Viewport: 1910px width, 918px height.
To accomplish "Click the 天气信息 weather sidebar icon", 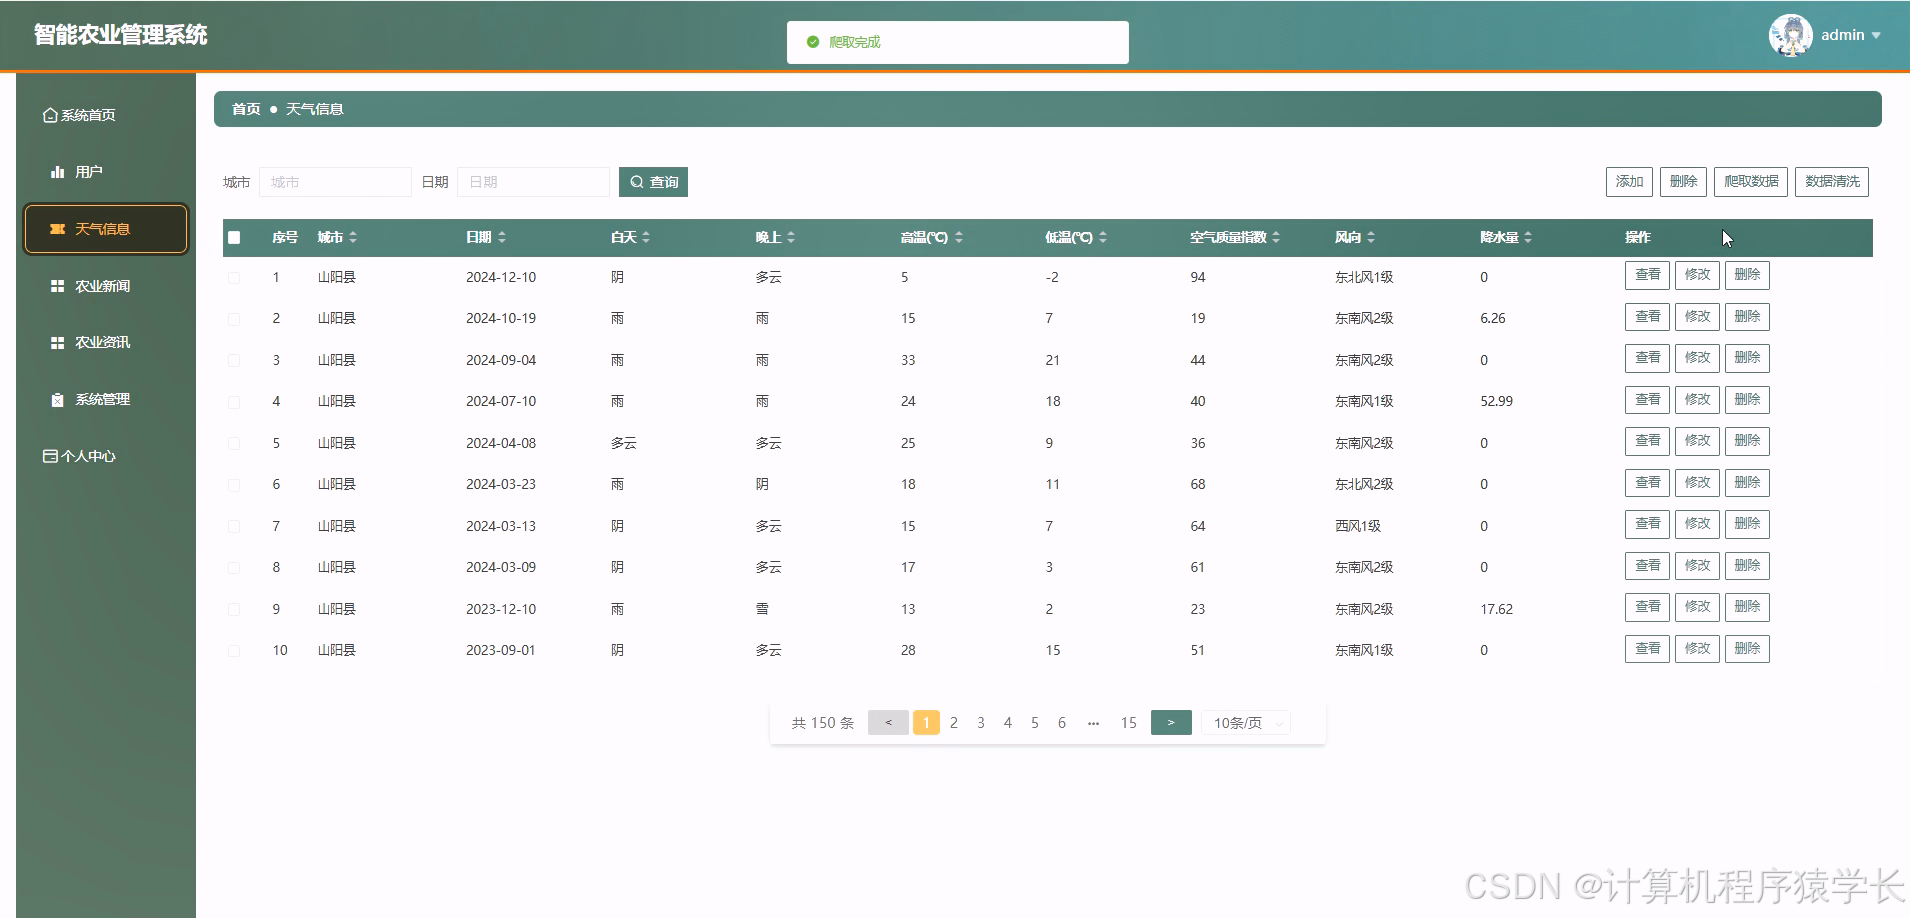I will 58,228.
